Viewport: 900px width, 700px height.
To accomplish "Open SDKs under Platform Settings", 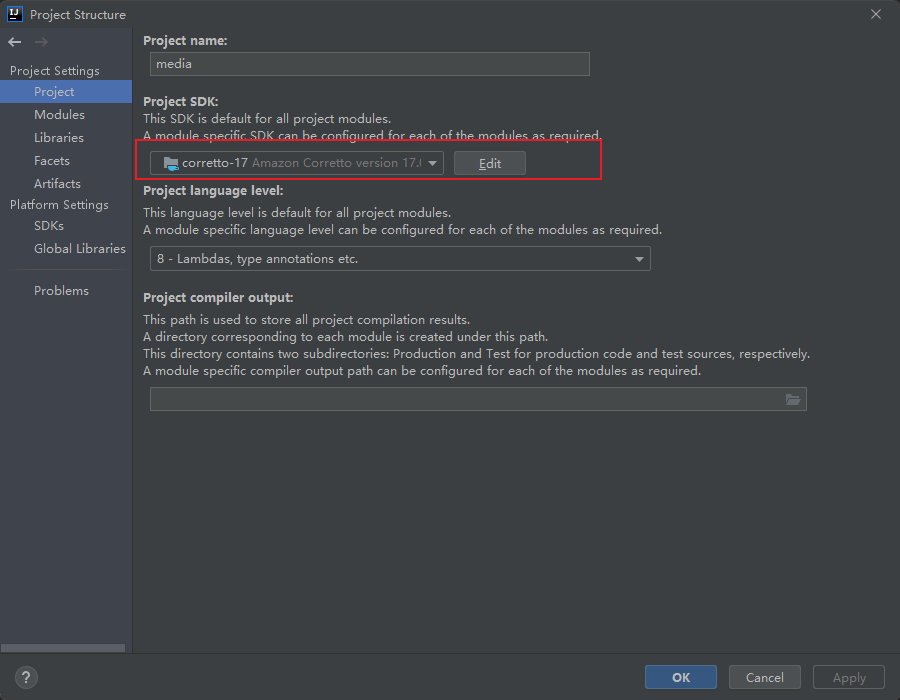I will 49,226.
